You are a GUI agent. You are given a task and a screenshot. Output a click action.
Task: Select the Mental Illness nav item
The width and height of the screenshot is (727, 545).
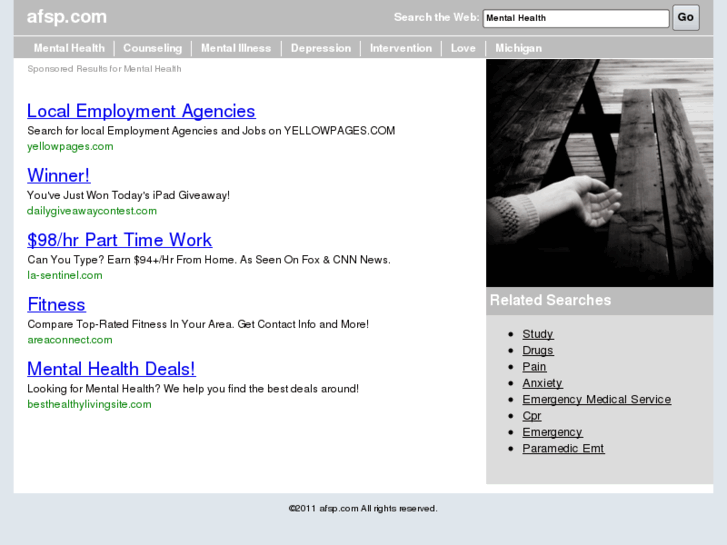click(x=236, y=48)
